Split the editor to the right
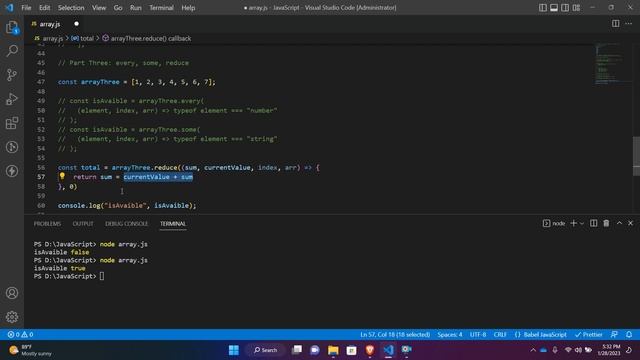Image resolution: width=640 pixels, height=360 pixels. coord(615,24)
